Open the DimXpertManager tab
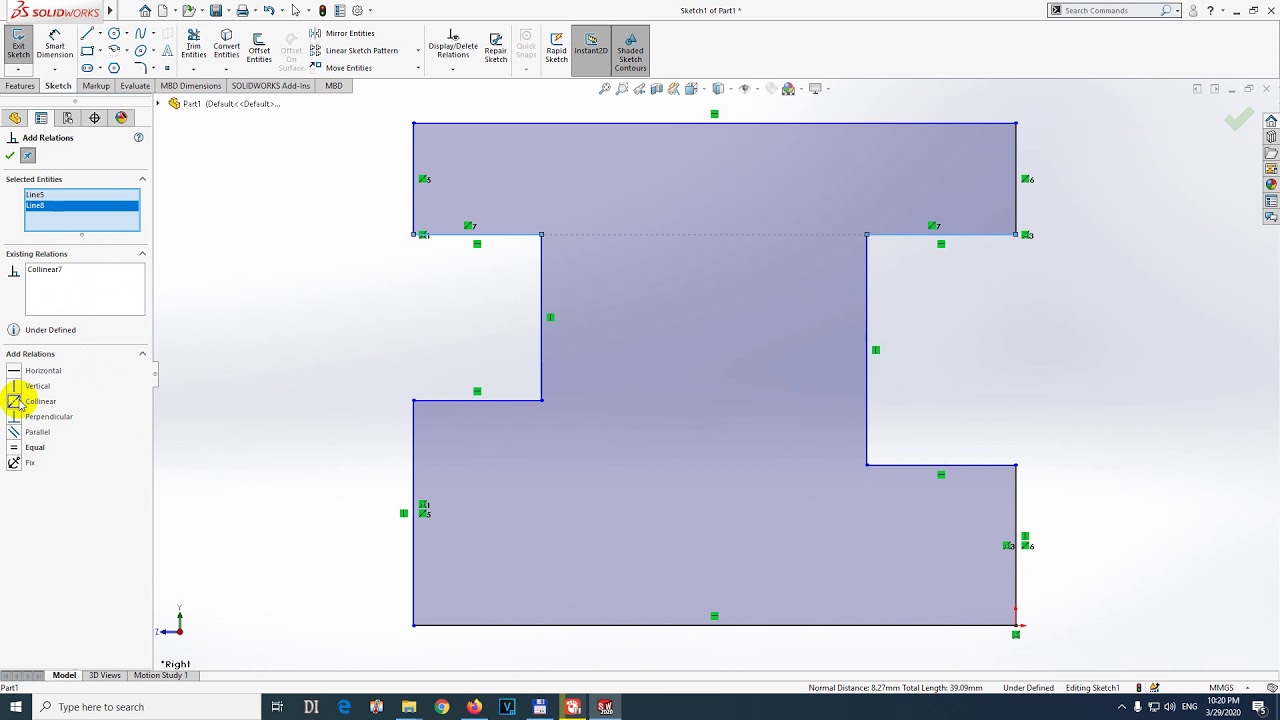 pos(95,118)
